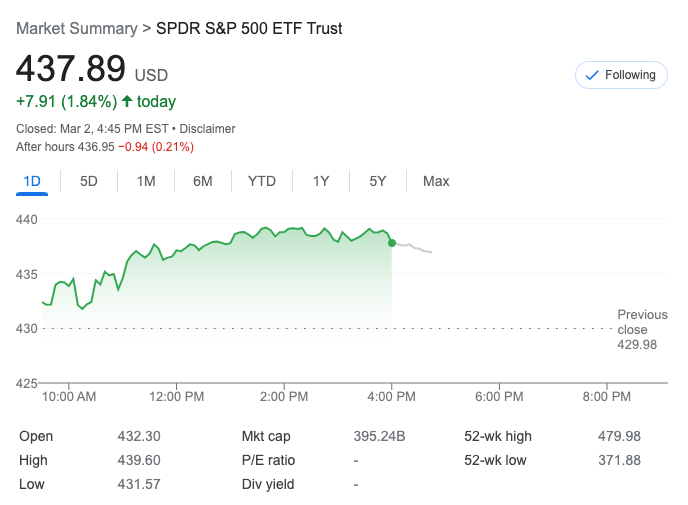Select the 5Y chart tab
Viewport: 688px width, 505px height.
click(377, 181)
